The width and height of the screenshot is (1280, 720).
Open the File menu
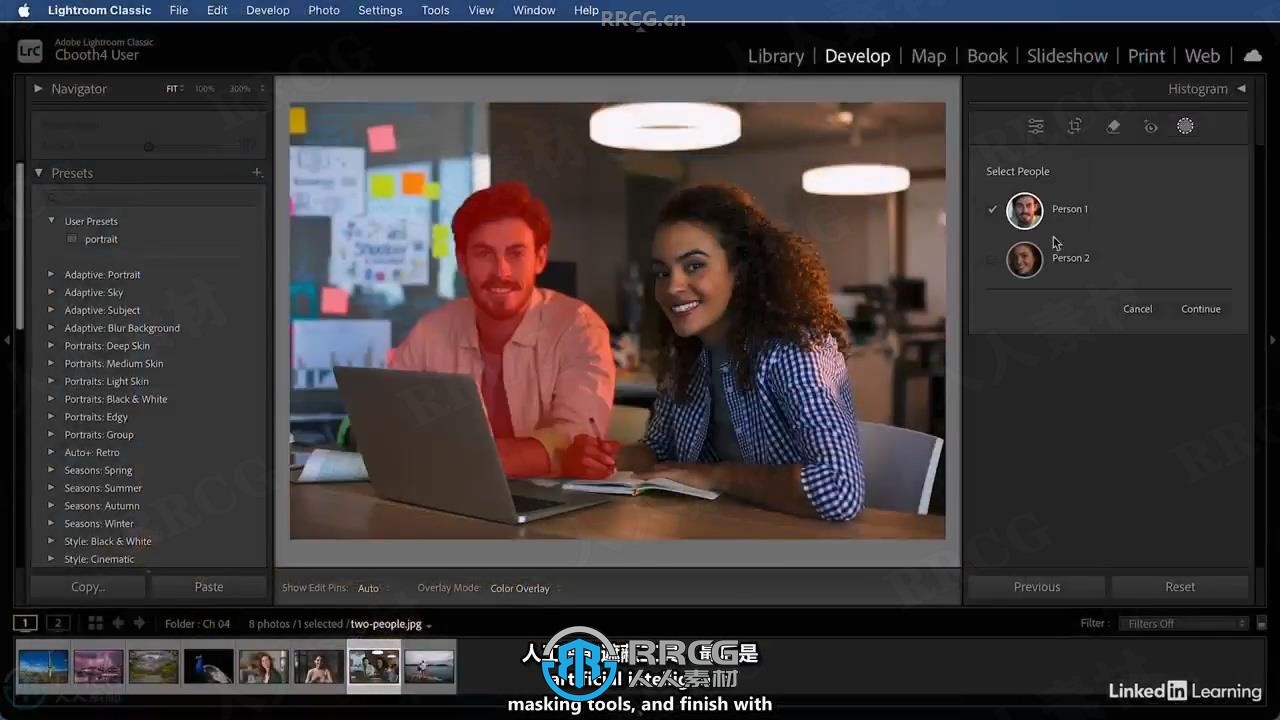tap(179, 10)
